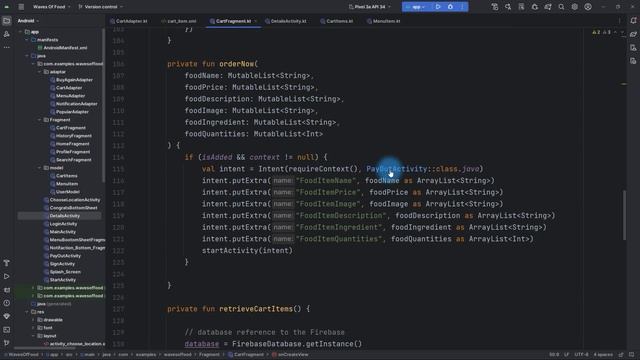The width and height of the screenshot is (640, 360).
Task: Switch to the CartAdapter.kt tab
Action: coord(129,21)
